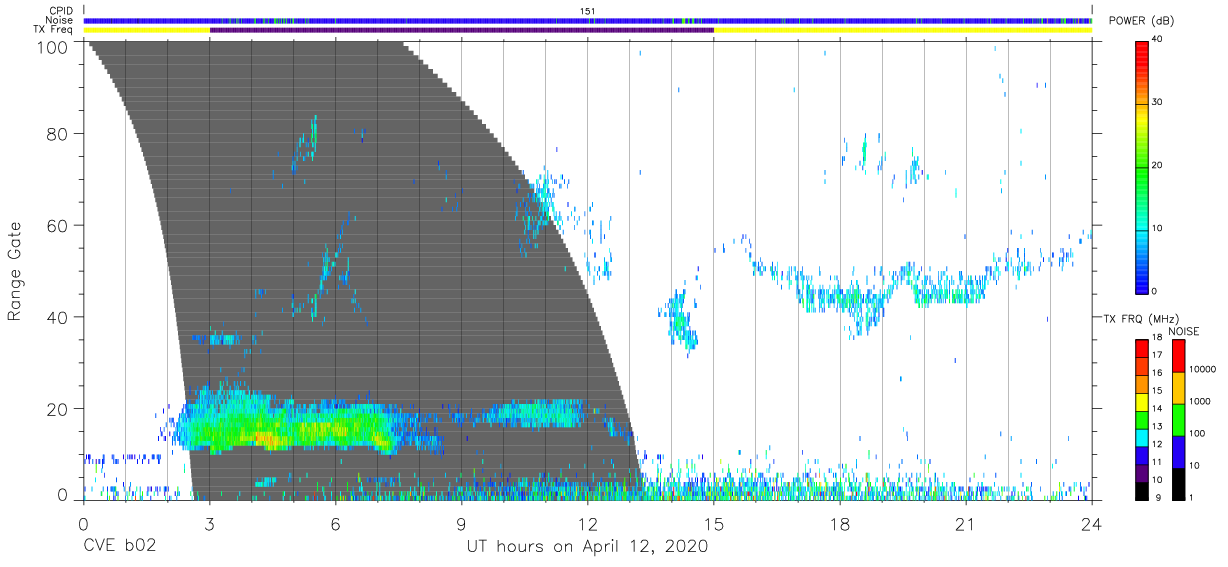1228x567 pixels.
Task: Click the 20 tick on power colorbar
Action: point(1158,166)
